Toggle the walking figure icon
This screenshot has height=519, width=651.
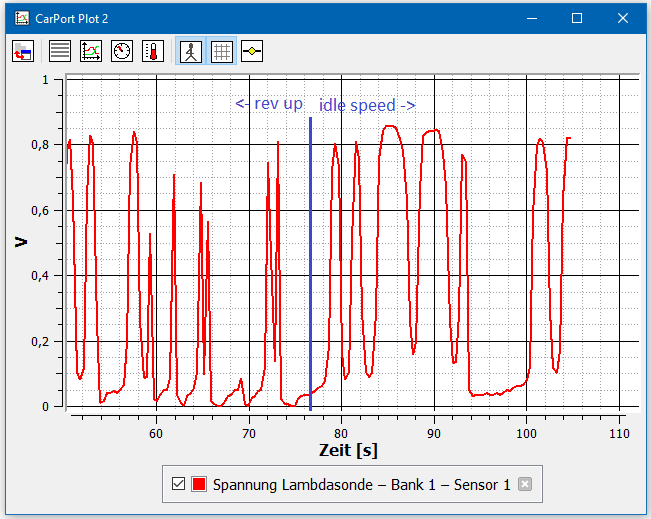coord(190,51)
